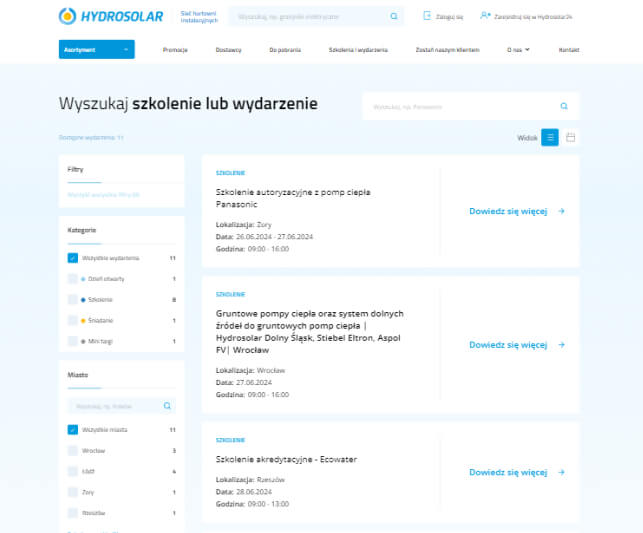Viewport: 643px width, 533px height.
Task: Click the event search magnifier icon
Action: coord(564,106)
